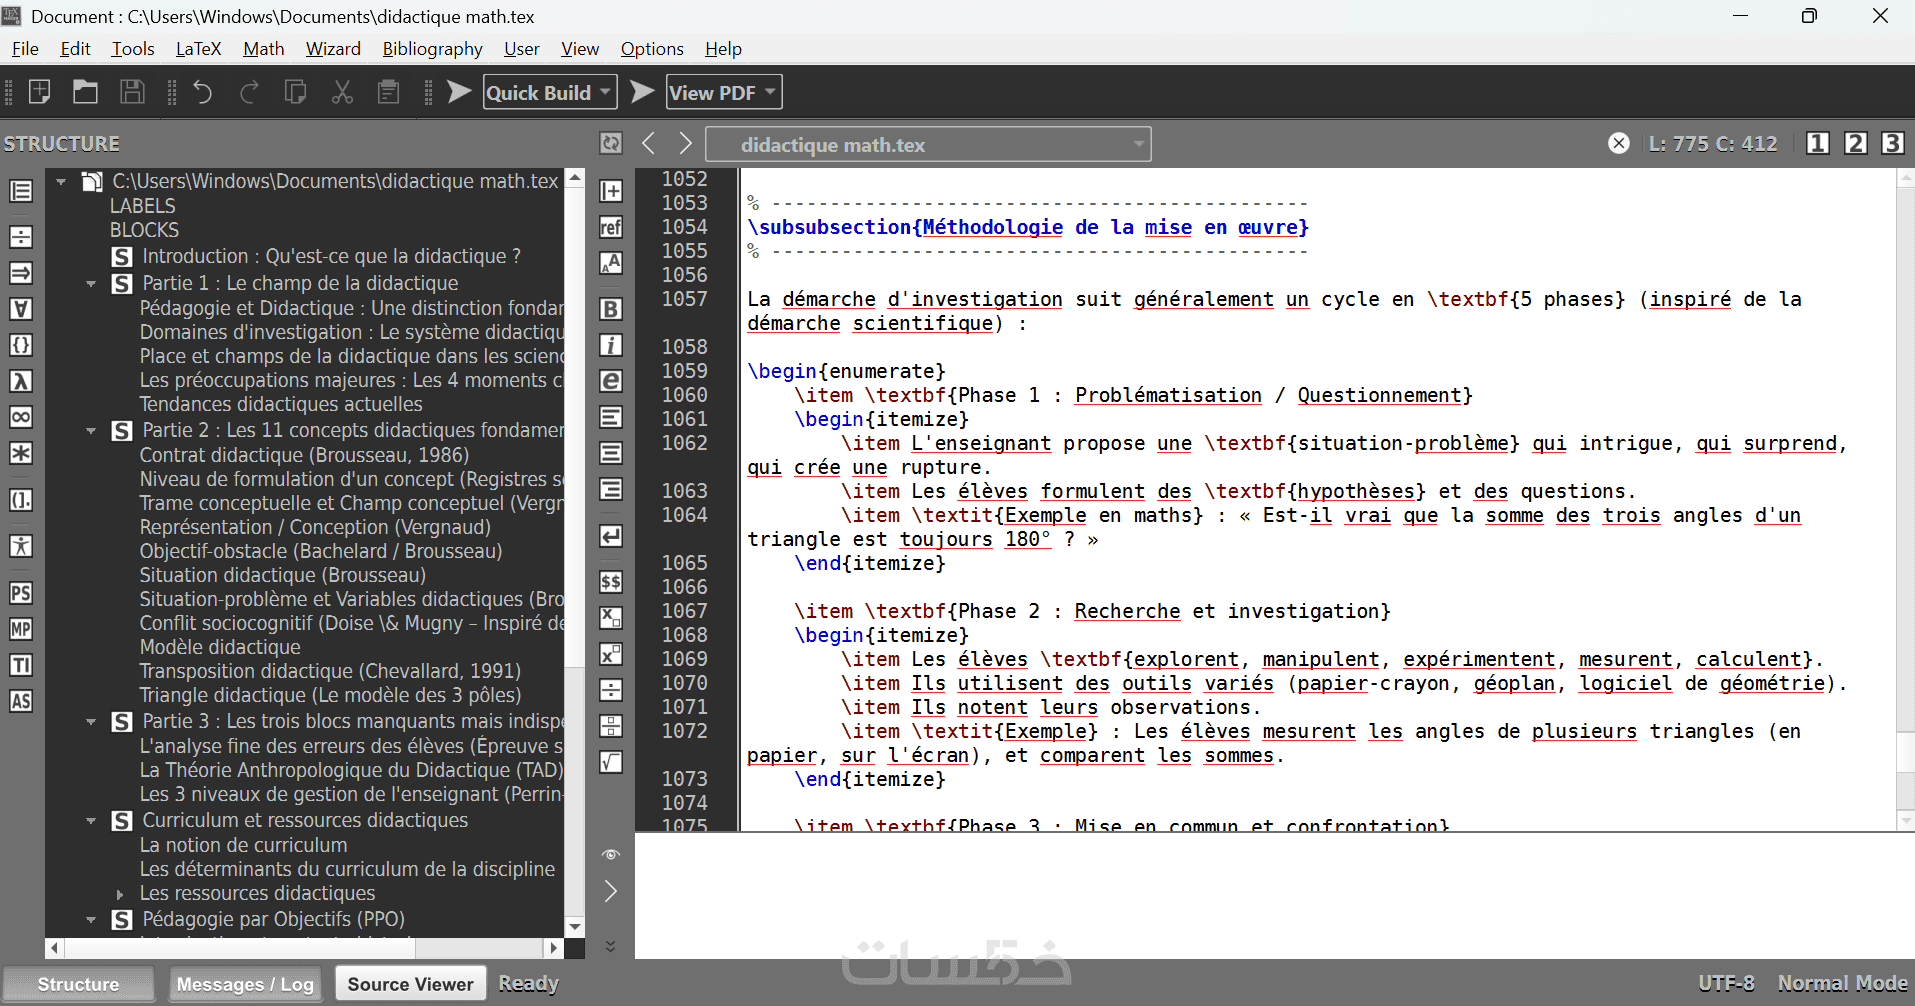The height and width of the screenshot is (1006, 1915).
Task: Open the miscellaneous symbols panel (∀ icon)
Action: 21,309
